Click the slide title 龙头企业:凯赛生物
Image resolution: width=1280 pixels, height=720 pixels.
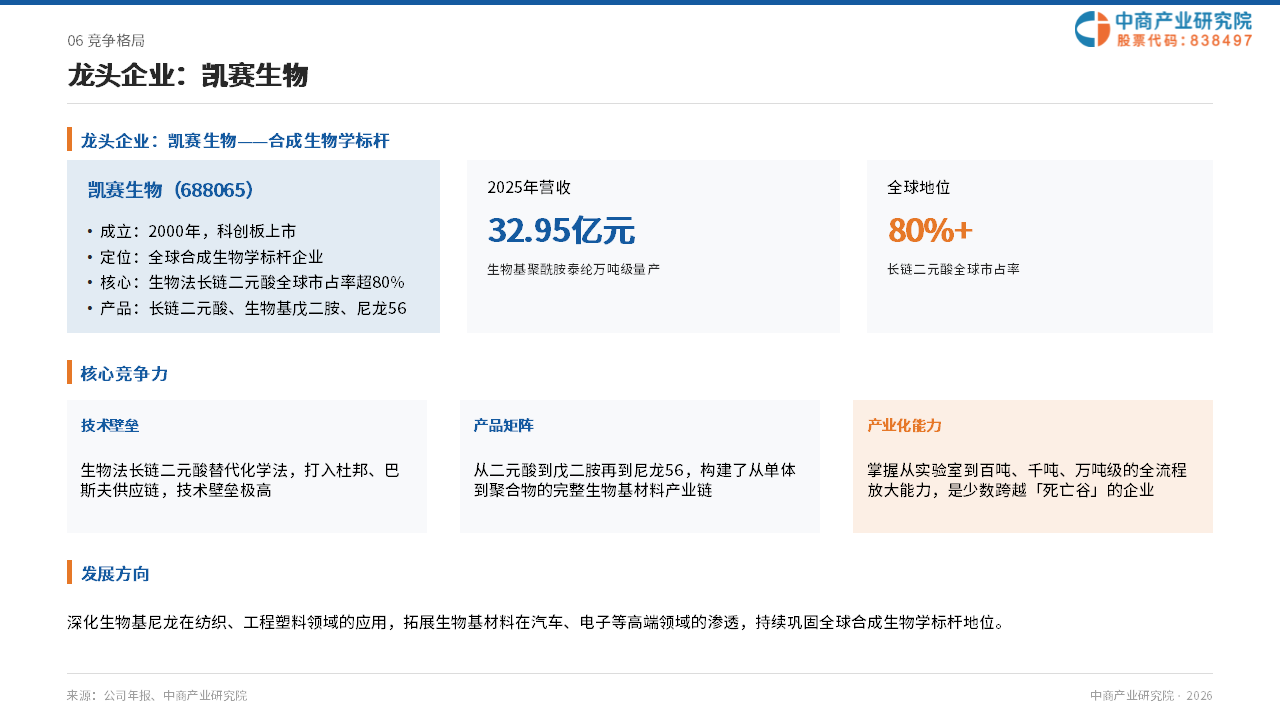[x=188, y=76]
